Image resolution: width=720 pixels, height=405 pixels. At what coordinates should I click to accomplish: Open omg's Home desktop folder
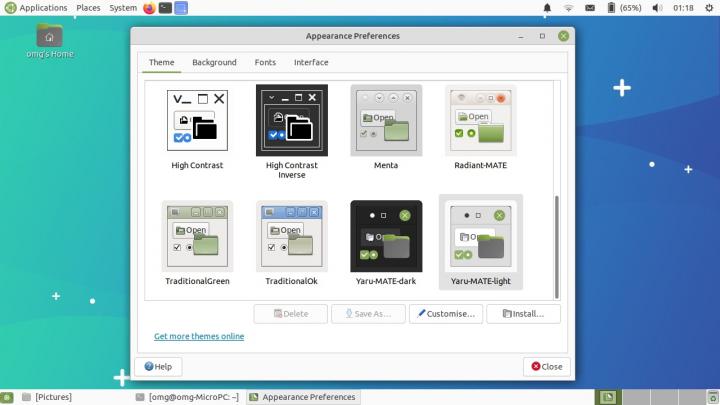(x=49, y=39)
